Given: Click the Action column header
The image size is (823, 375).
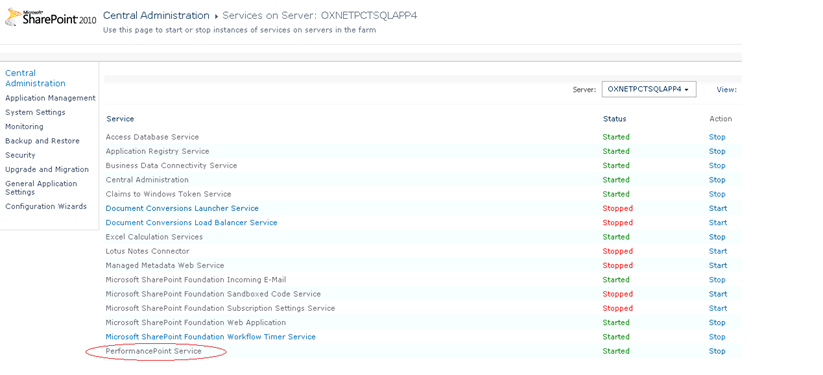Looking at the screenshot, I should tap(721, 119).
